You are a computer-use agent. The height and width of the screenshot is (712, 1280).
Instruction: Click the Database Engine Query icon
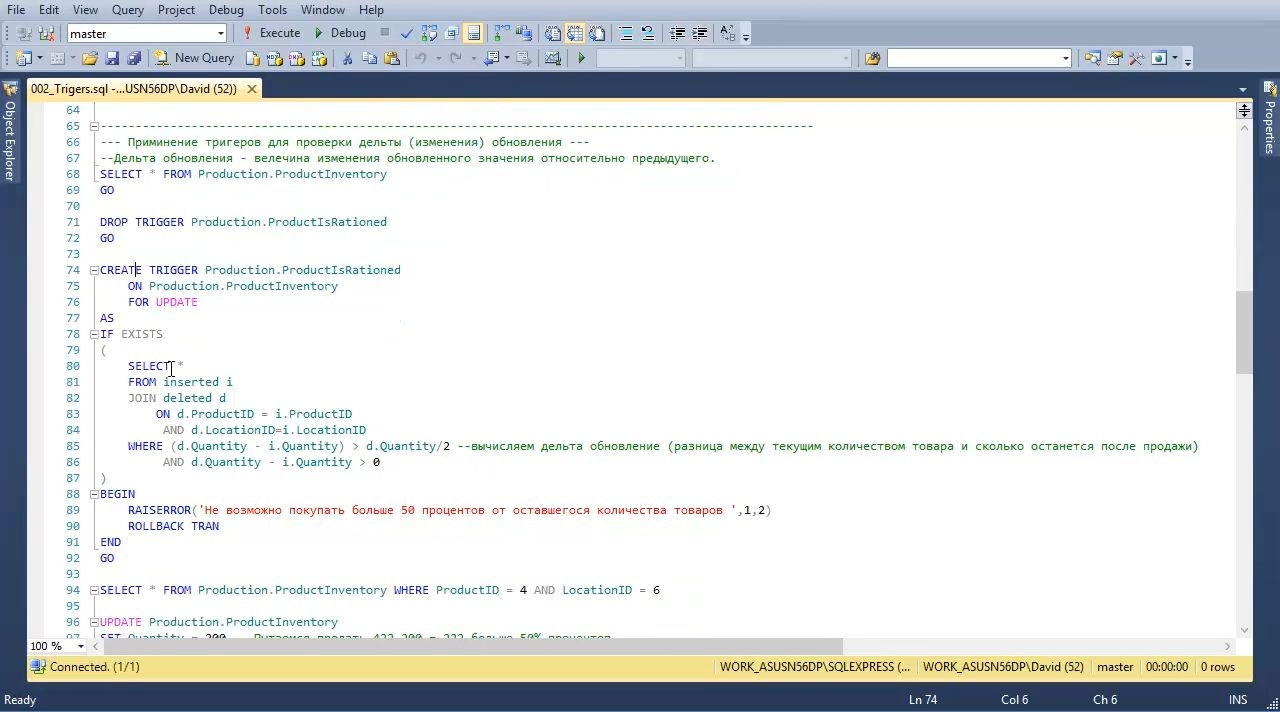pos(253,58)
